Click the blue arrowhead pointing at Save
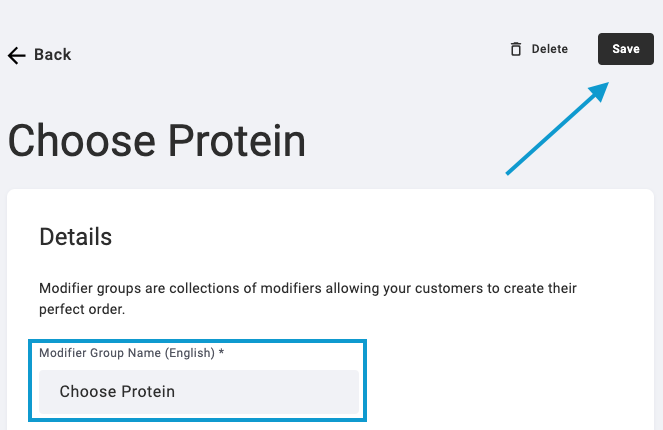The image size is (663, 430). point(599,91)
